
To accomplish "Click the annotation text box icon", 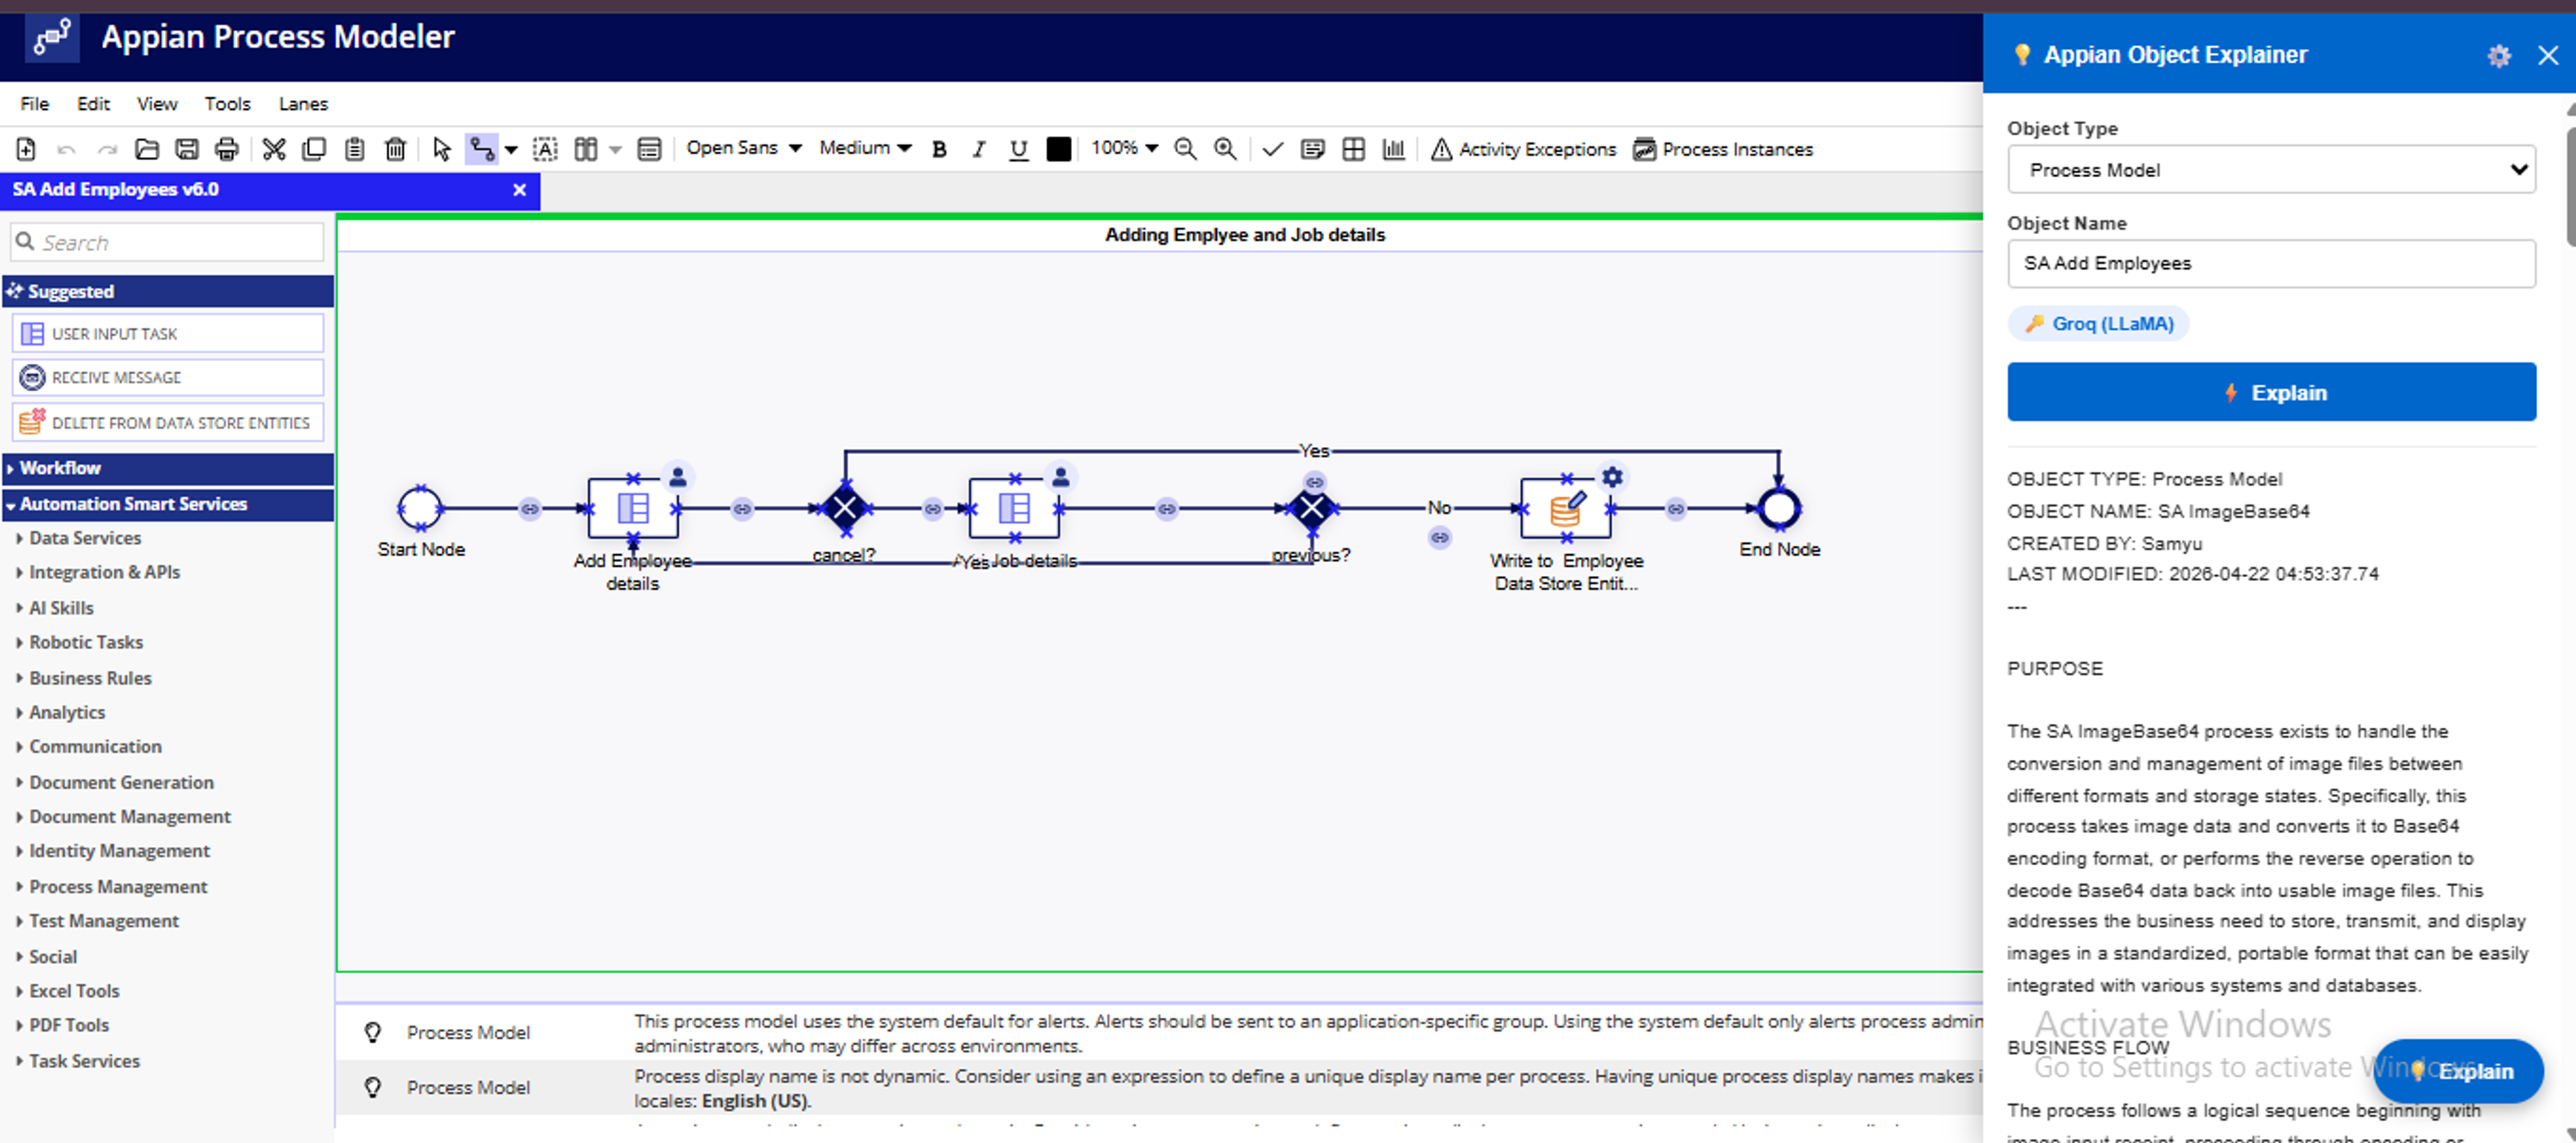I will (545, 149).
